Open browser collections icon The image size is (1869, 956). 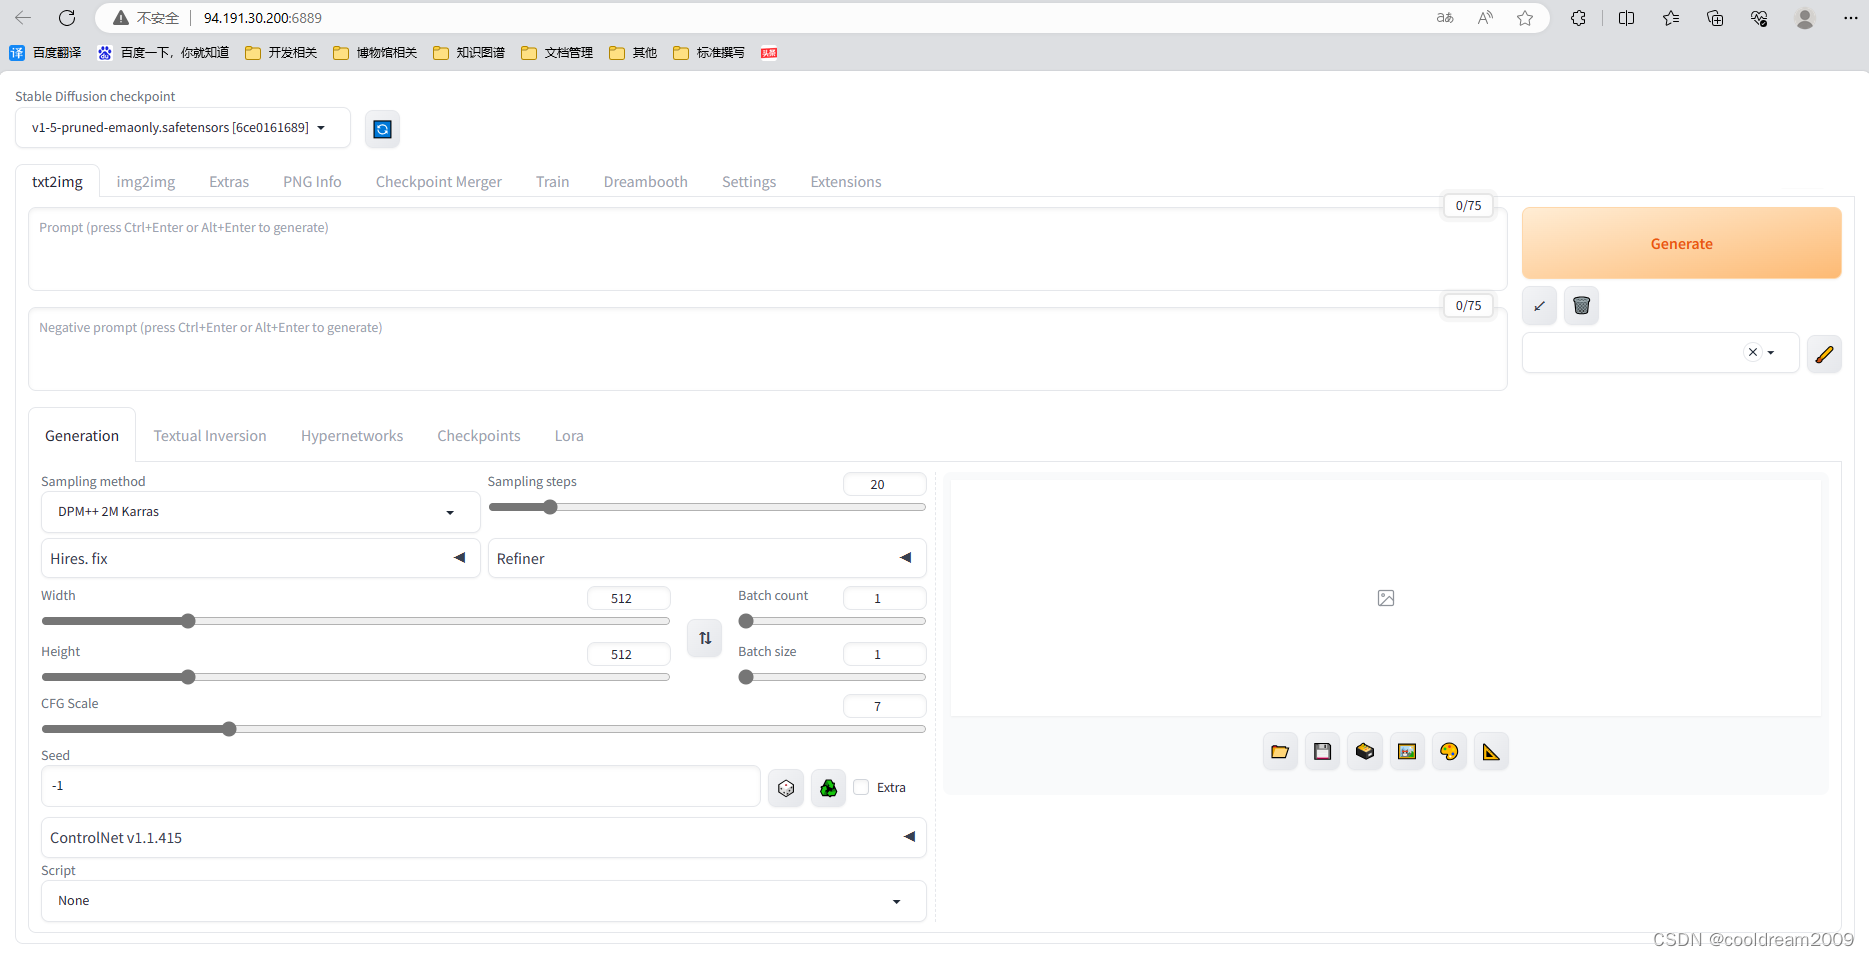1715,18
